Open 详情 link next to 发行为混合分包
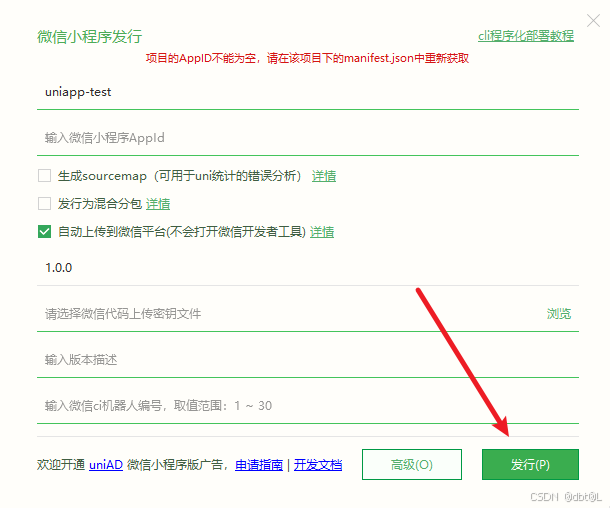The image size is (610, 508). [x=158, y=204]
